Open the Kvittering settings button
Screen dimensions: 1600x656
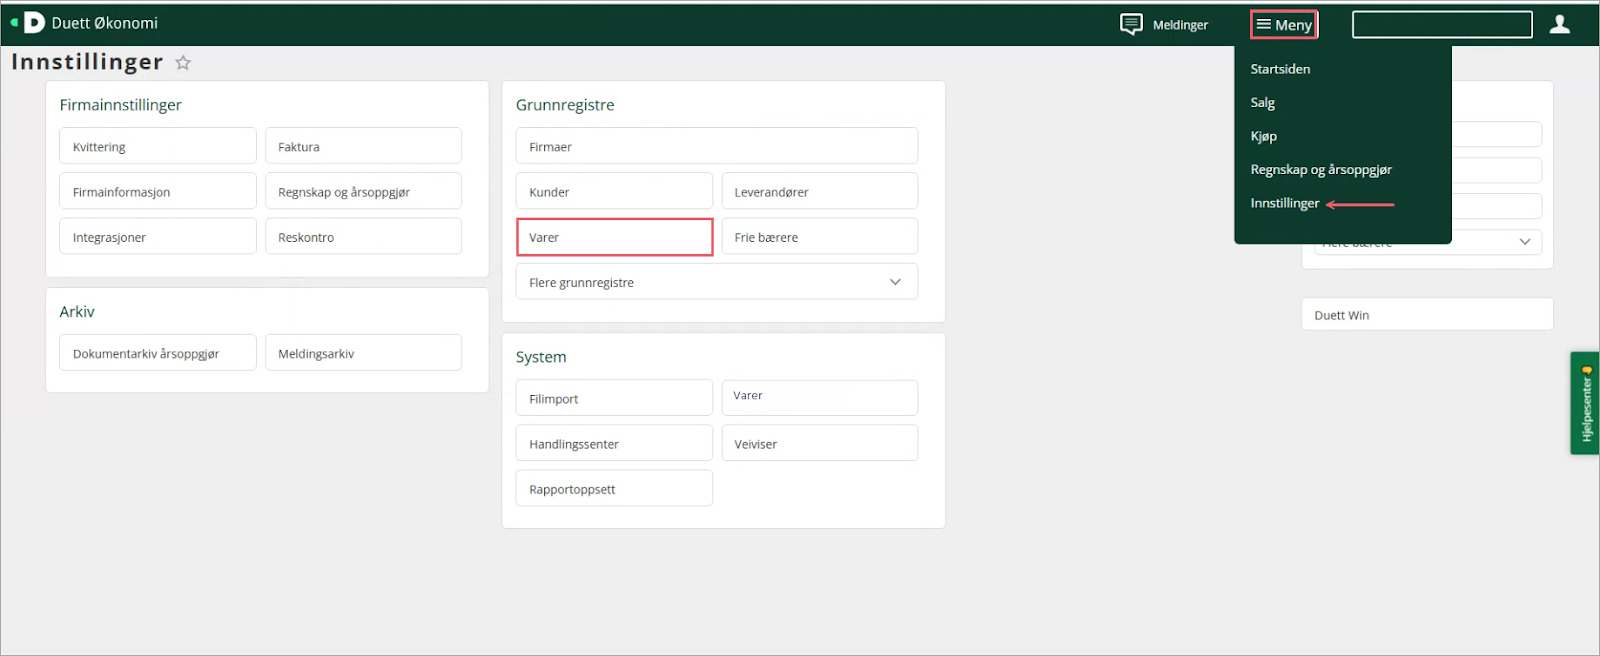158,146
